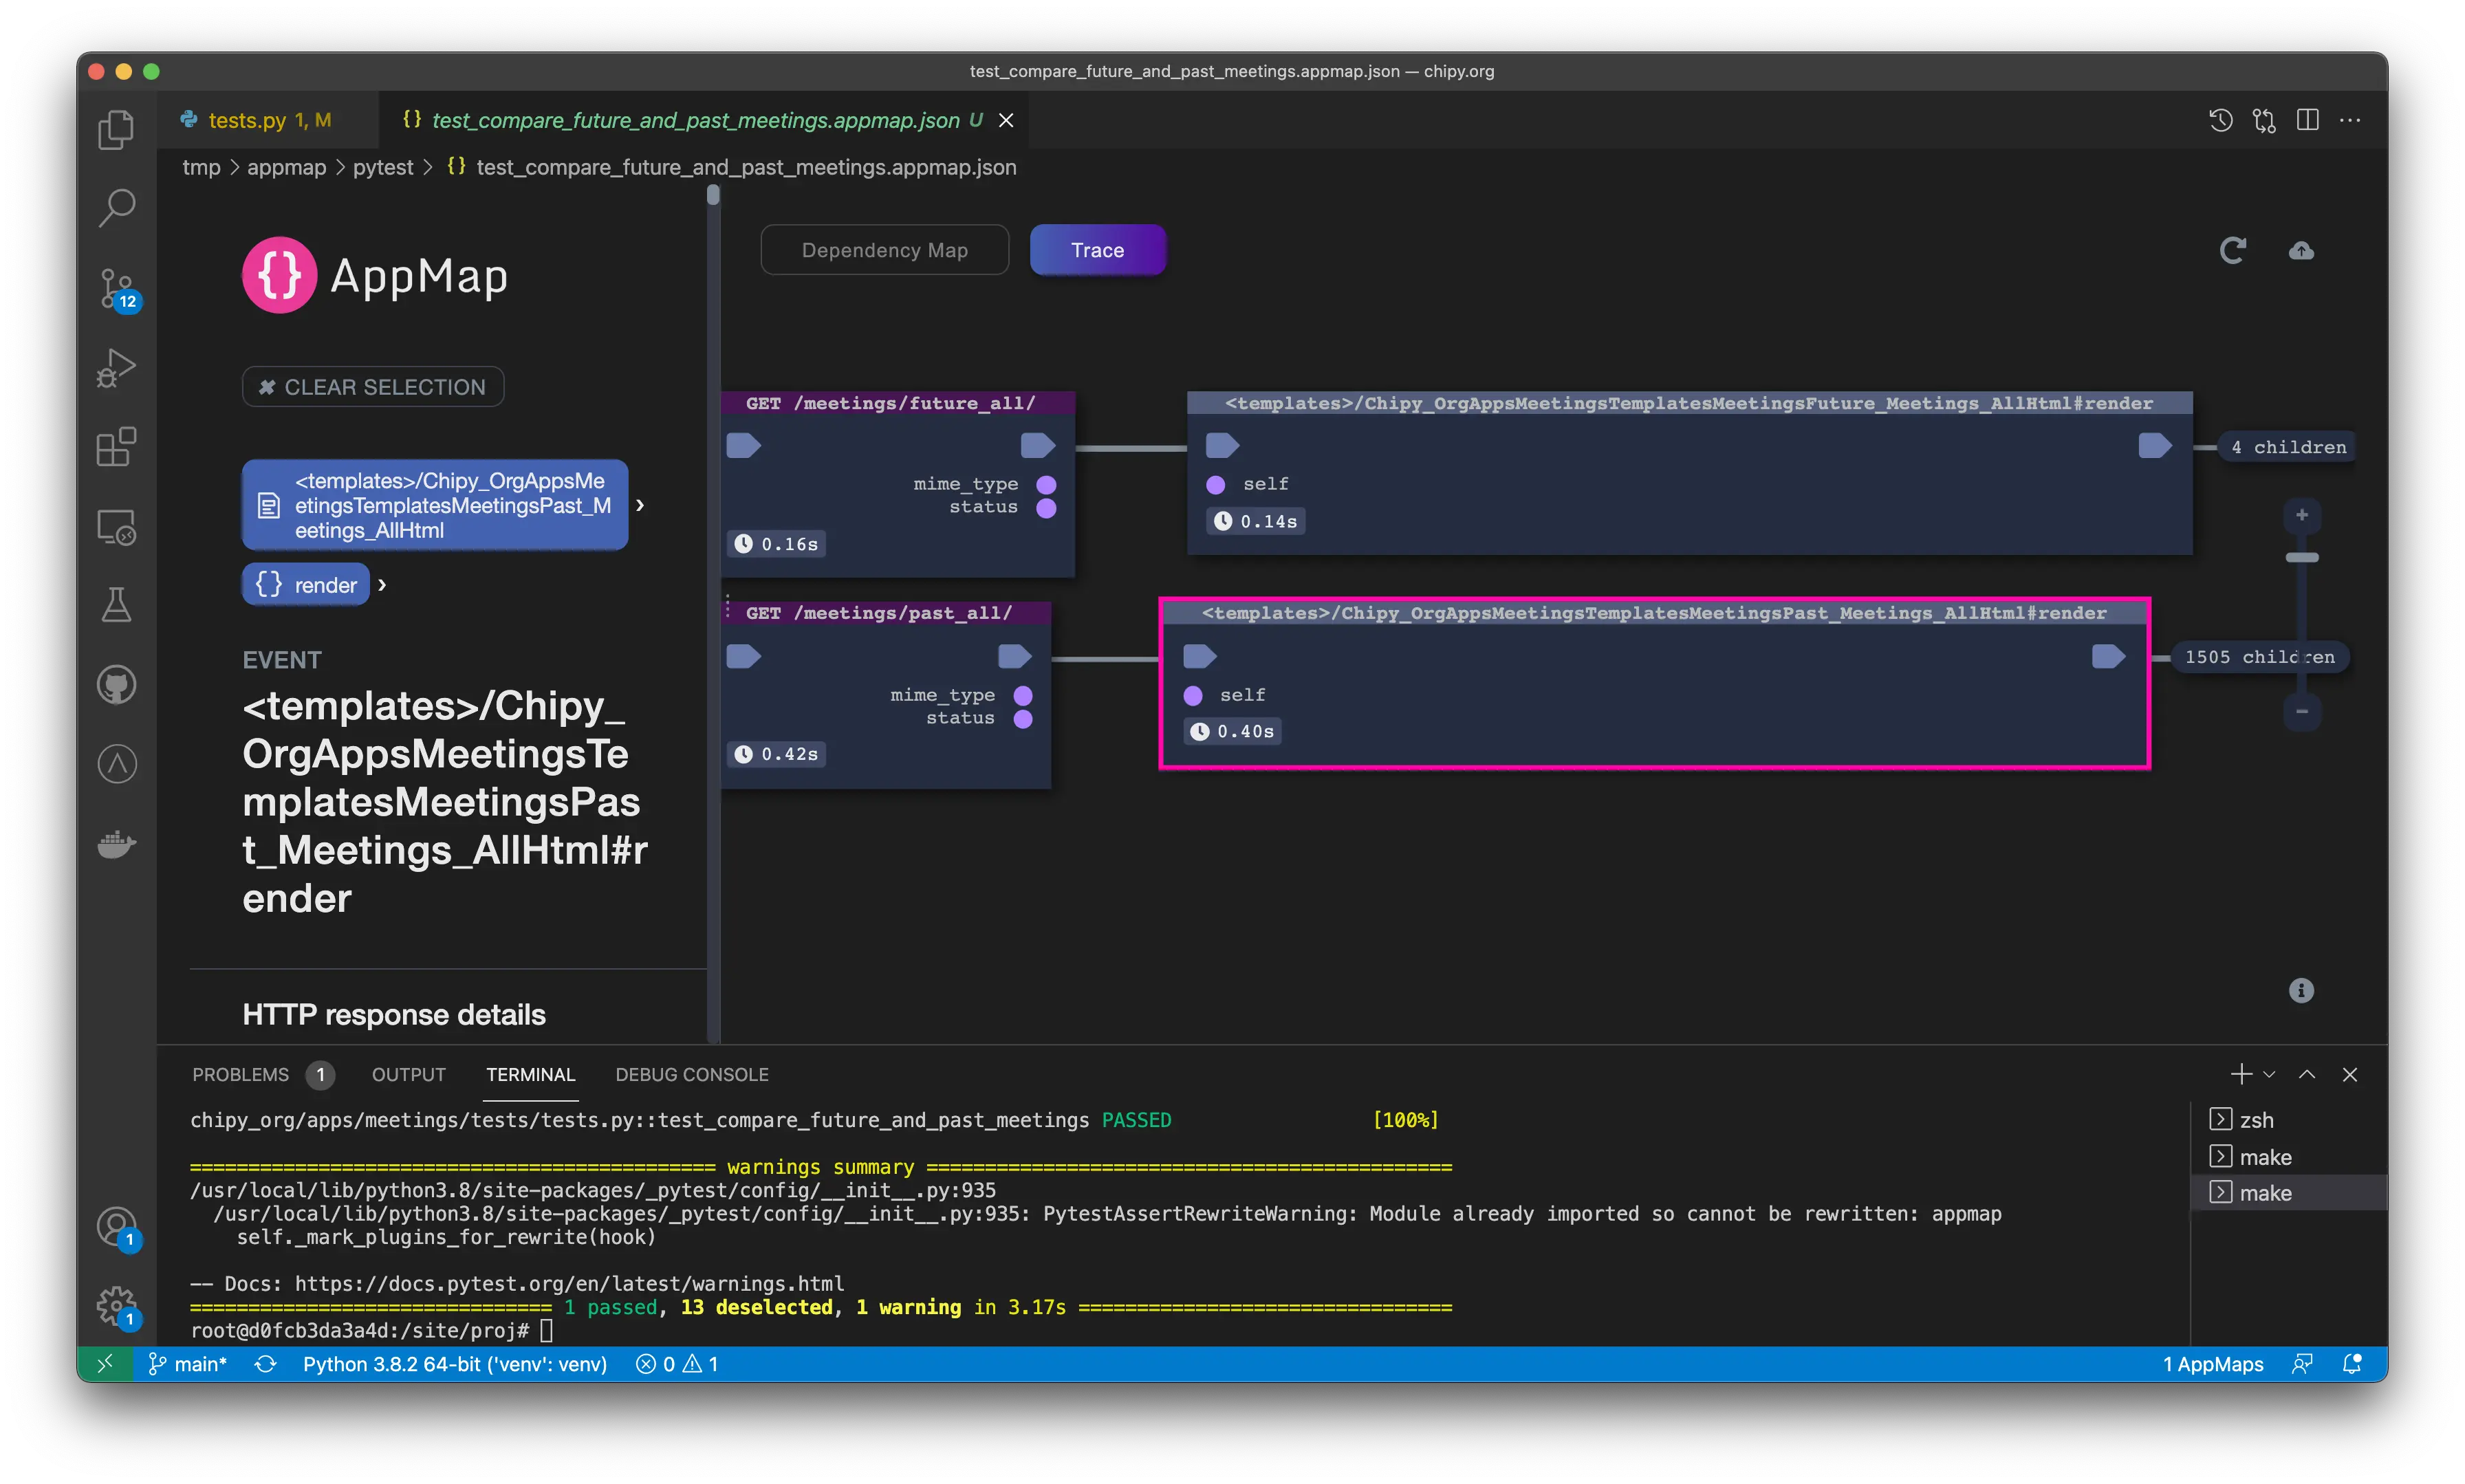
Task: Select the GET /meetings/future_all/ event node
Action: pos(898,484)
